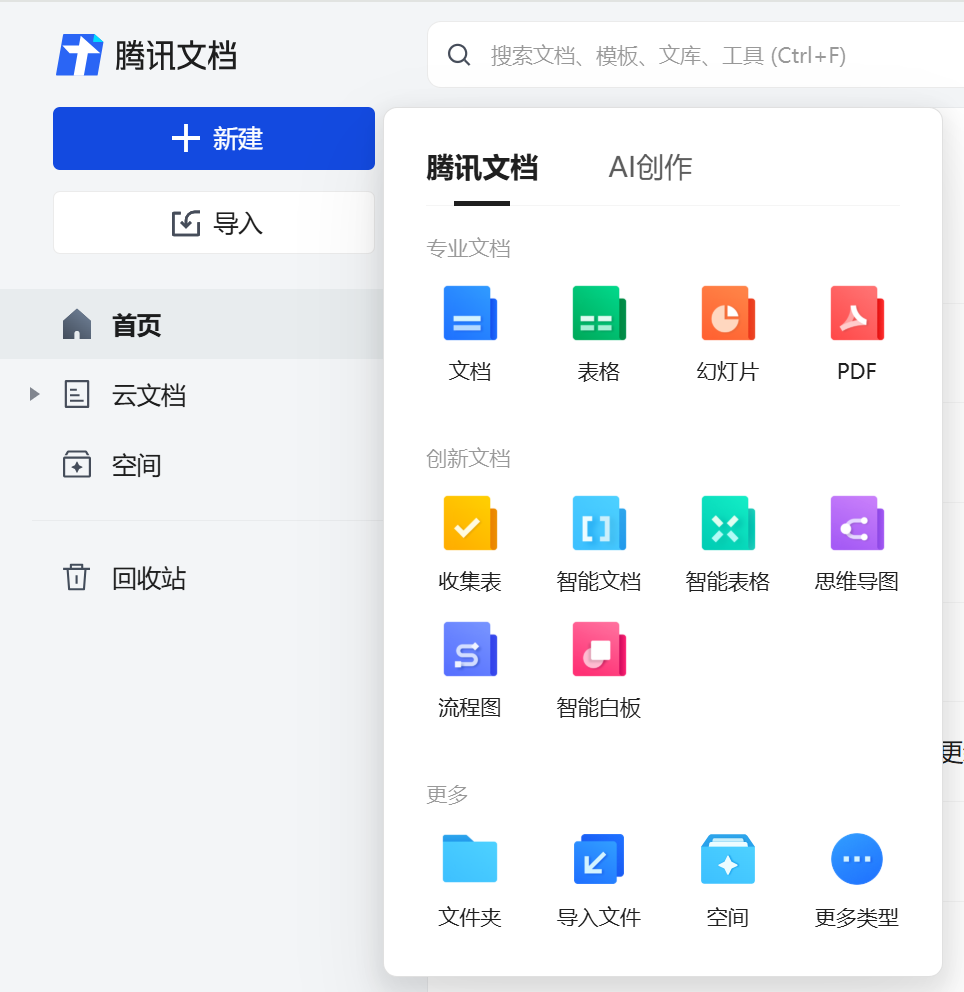Open 首页 in the sidebar

pyautogui.click(x=192, y=325)
